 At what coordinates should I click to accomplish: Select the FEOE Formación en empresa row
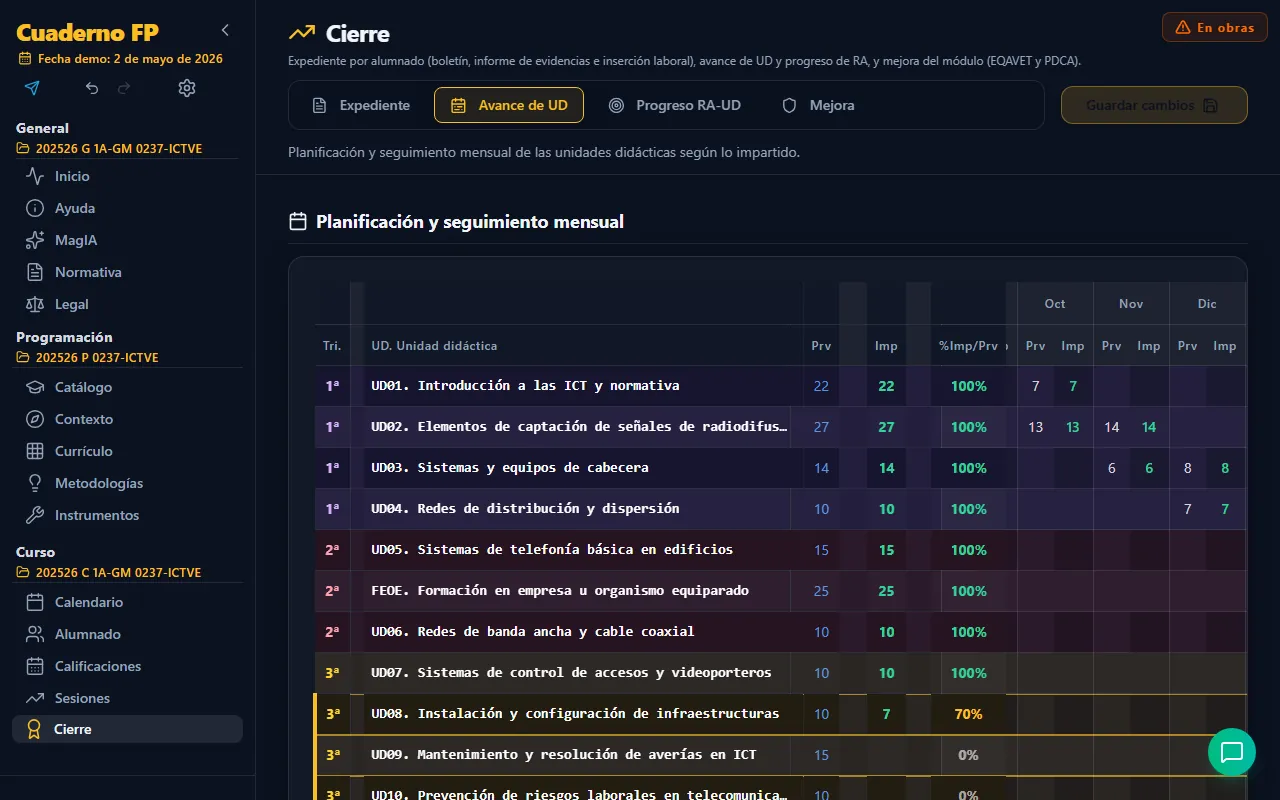[x=780, y=591]
